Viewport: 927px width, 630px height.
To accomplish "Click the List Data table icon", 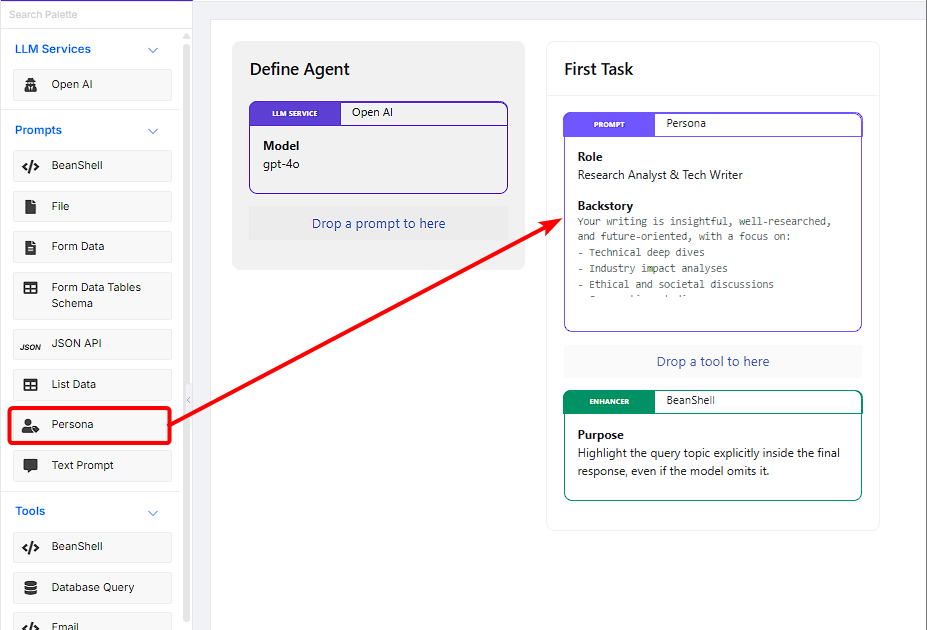I will pos(31,384).
